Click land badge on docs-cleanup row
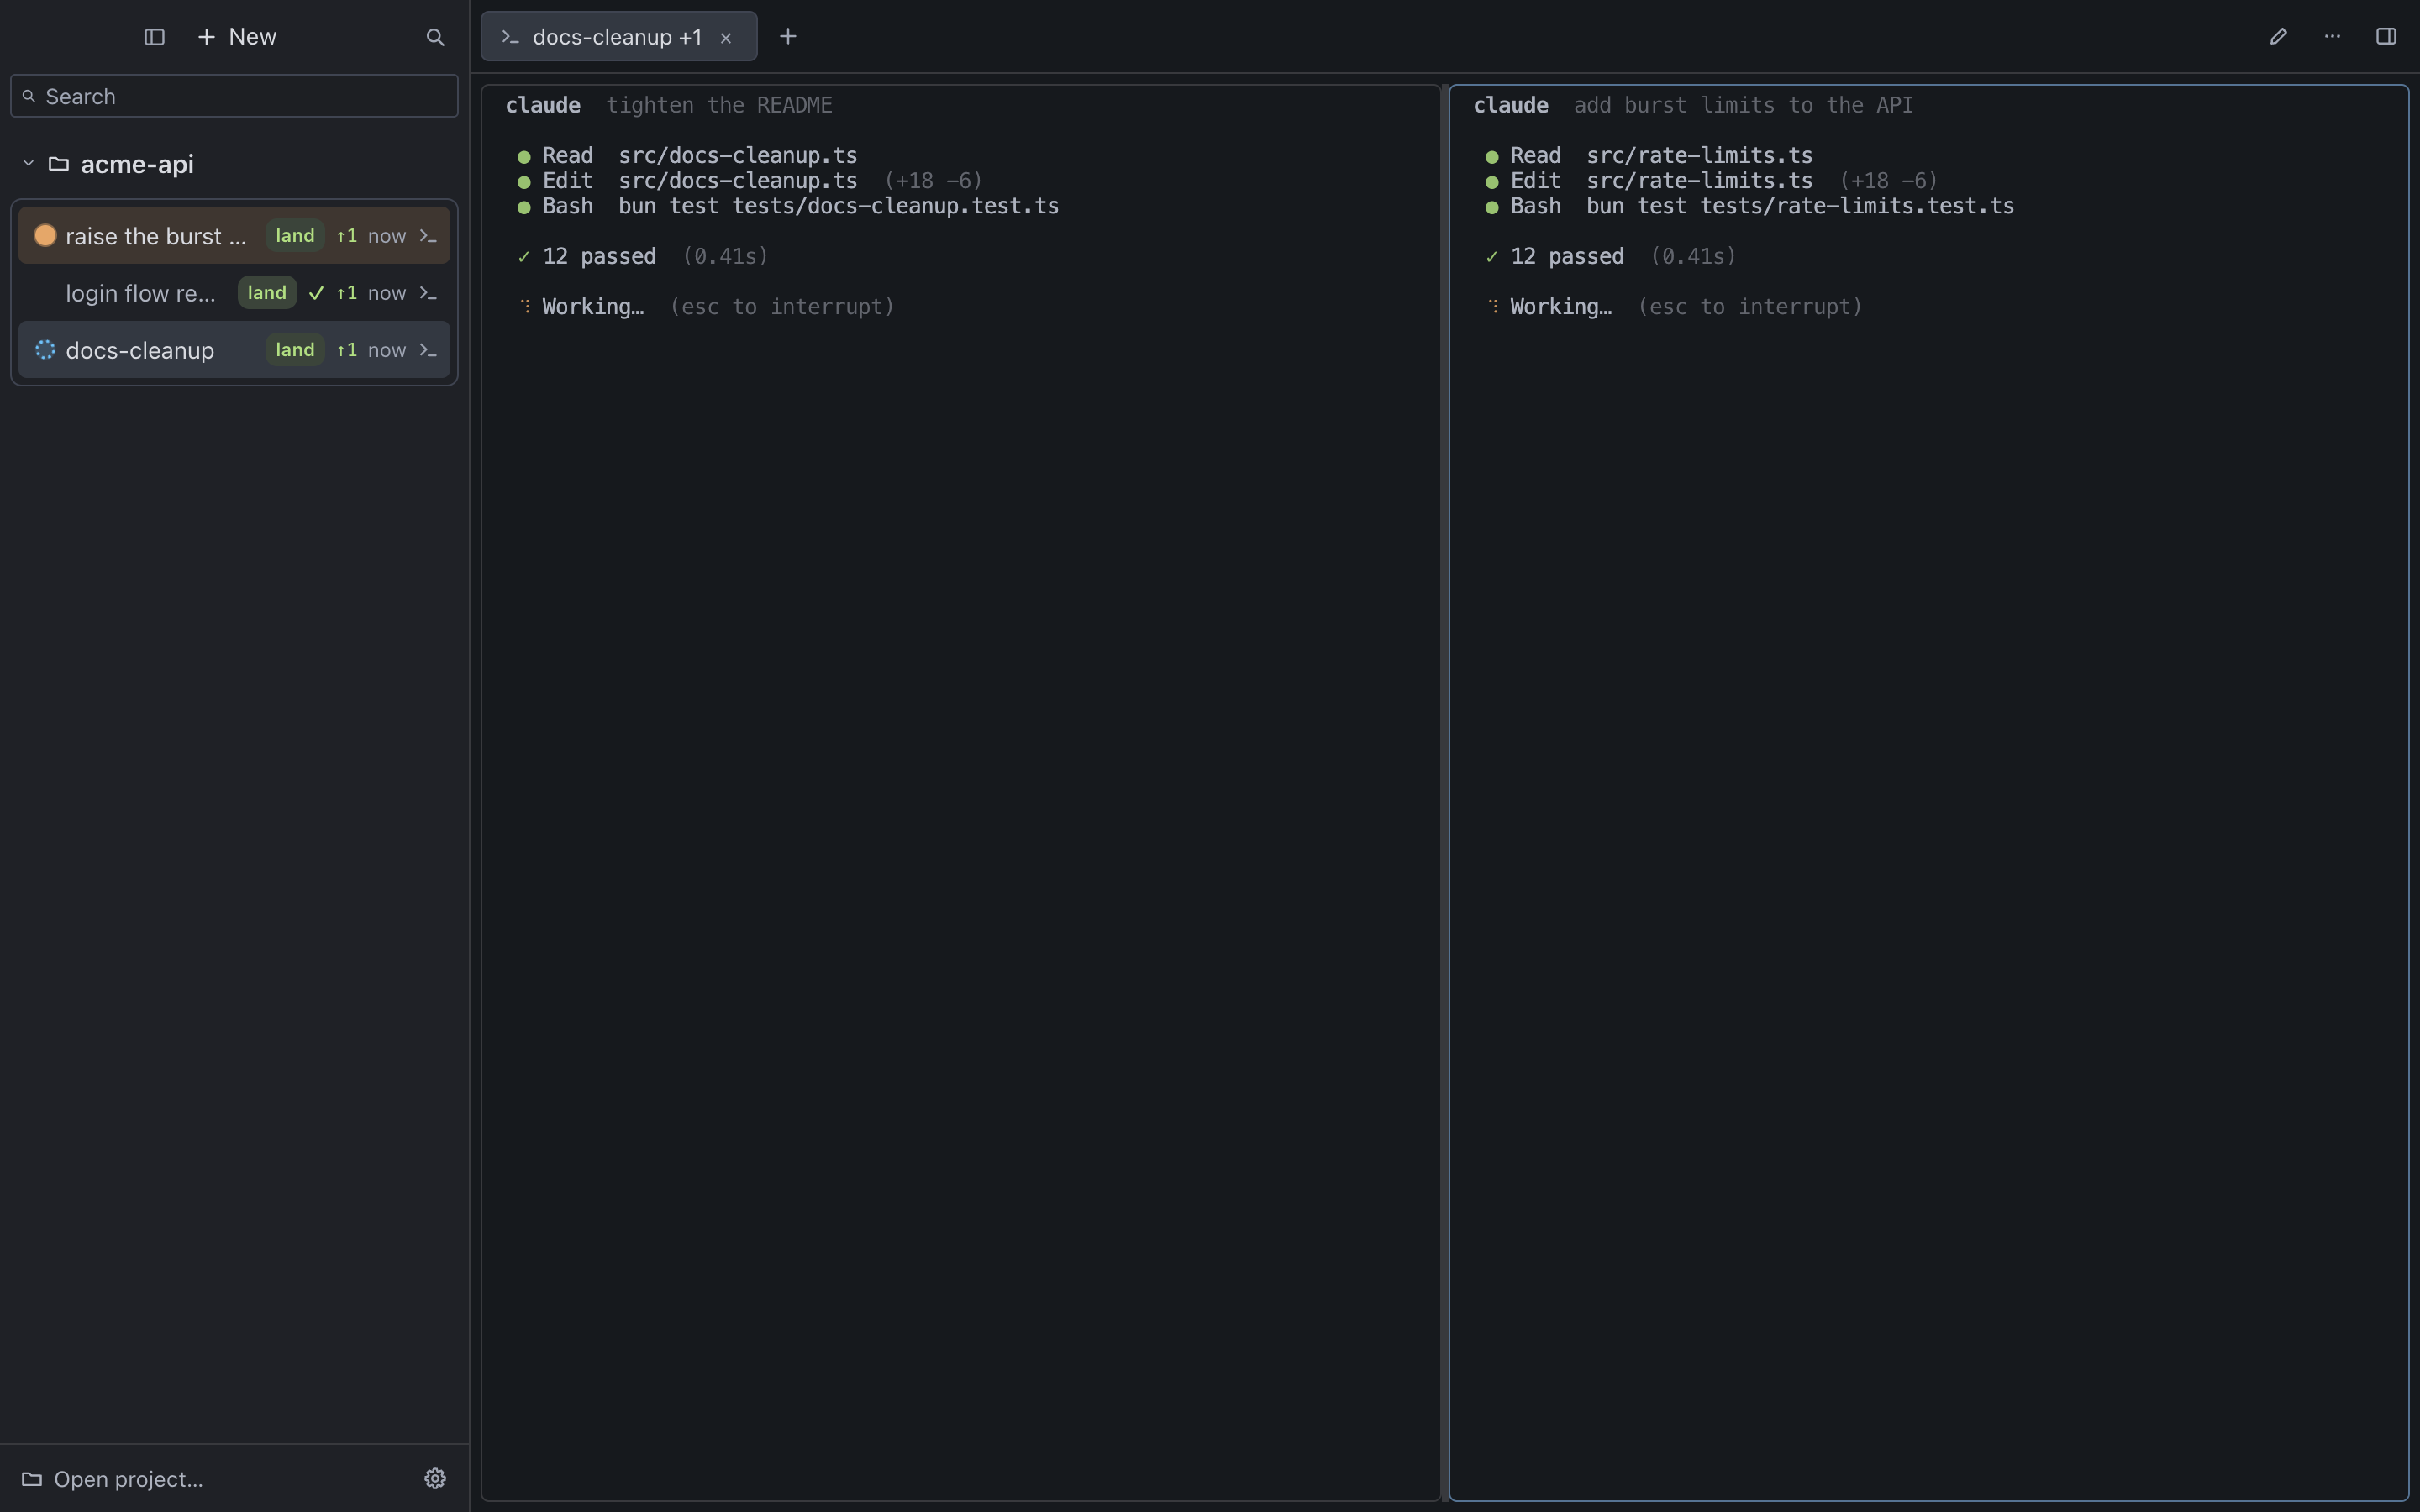Viewport: 2420px width, 1512px height. click(x=295, y=350)
